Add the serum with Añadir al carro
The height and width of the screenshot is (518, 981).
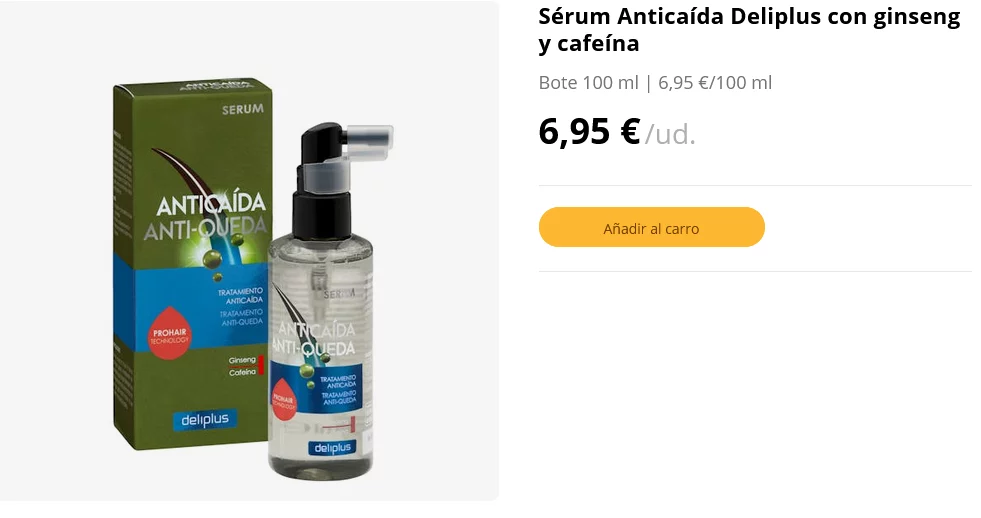651,227
